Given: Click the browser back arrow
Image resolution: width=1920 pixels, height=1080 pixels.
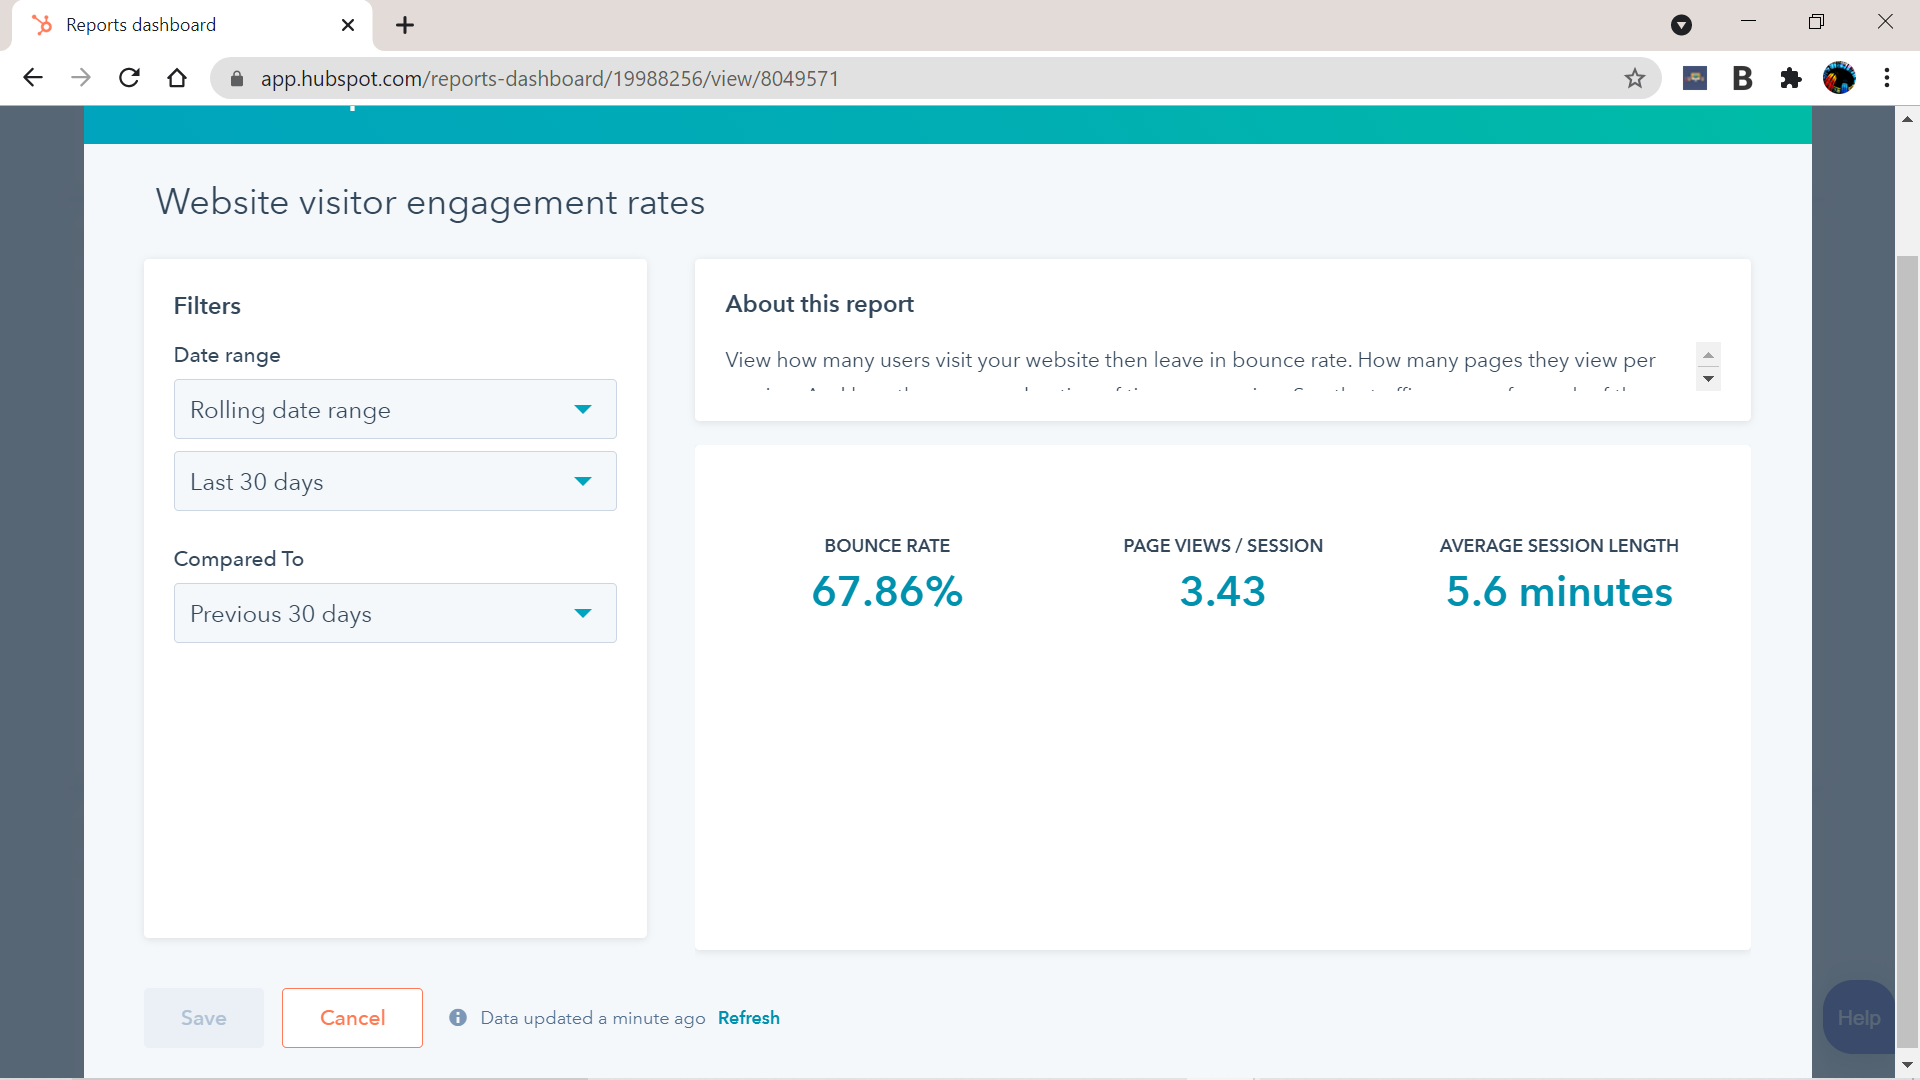Looking at the screenshot, I should (x=33, y=78).
